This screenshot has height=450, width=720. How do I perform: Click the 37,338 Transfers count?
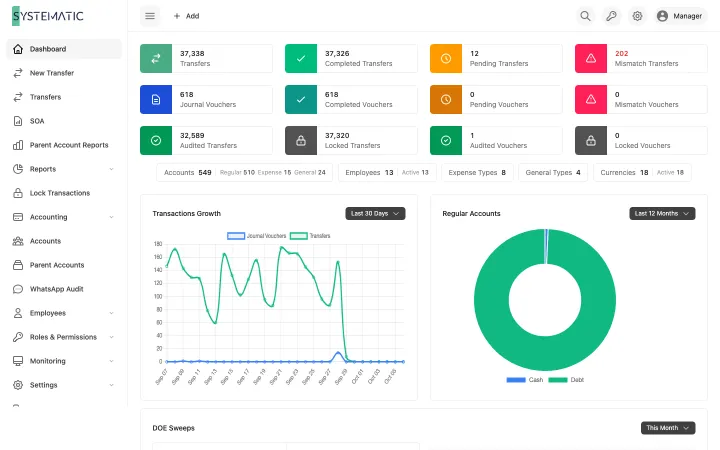pos(192,54)
